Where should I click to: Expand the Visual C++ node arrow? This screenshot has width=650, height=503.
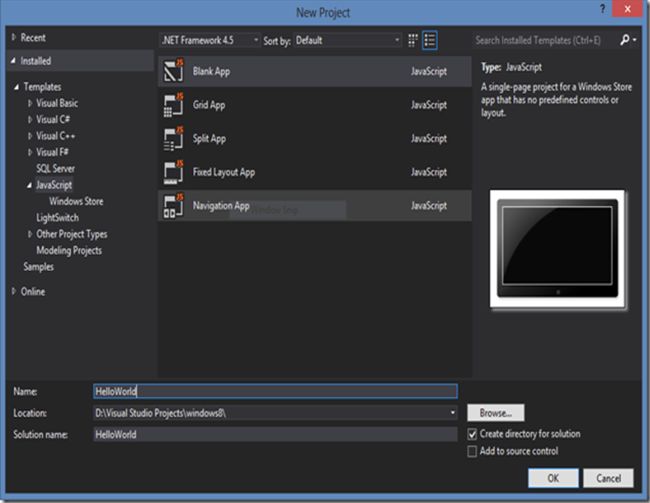pyautogui.click(x=30, y=136)
